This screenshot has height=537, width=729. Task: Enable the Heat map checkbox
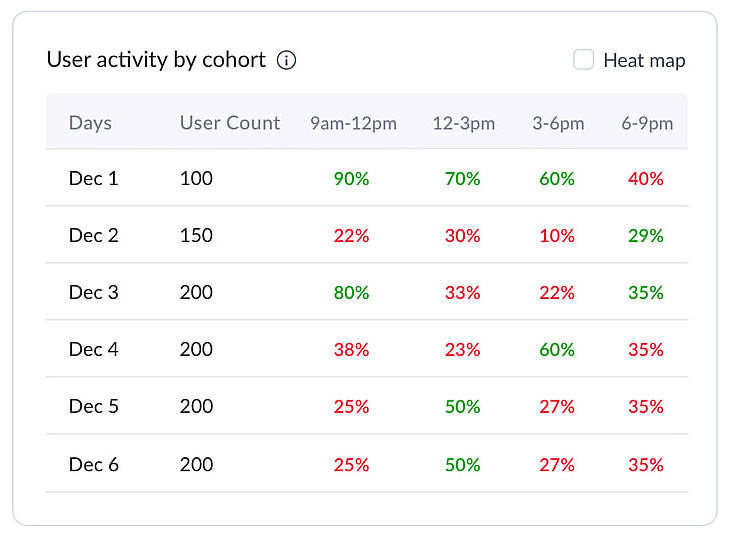(x=583, y=60)
